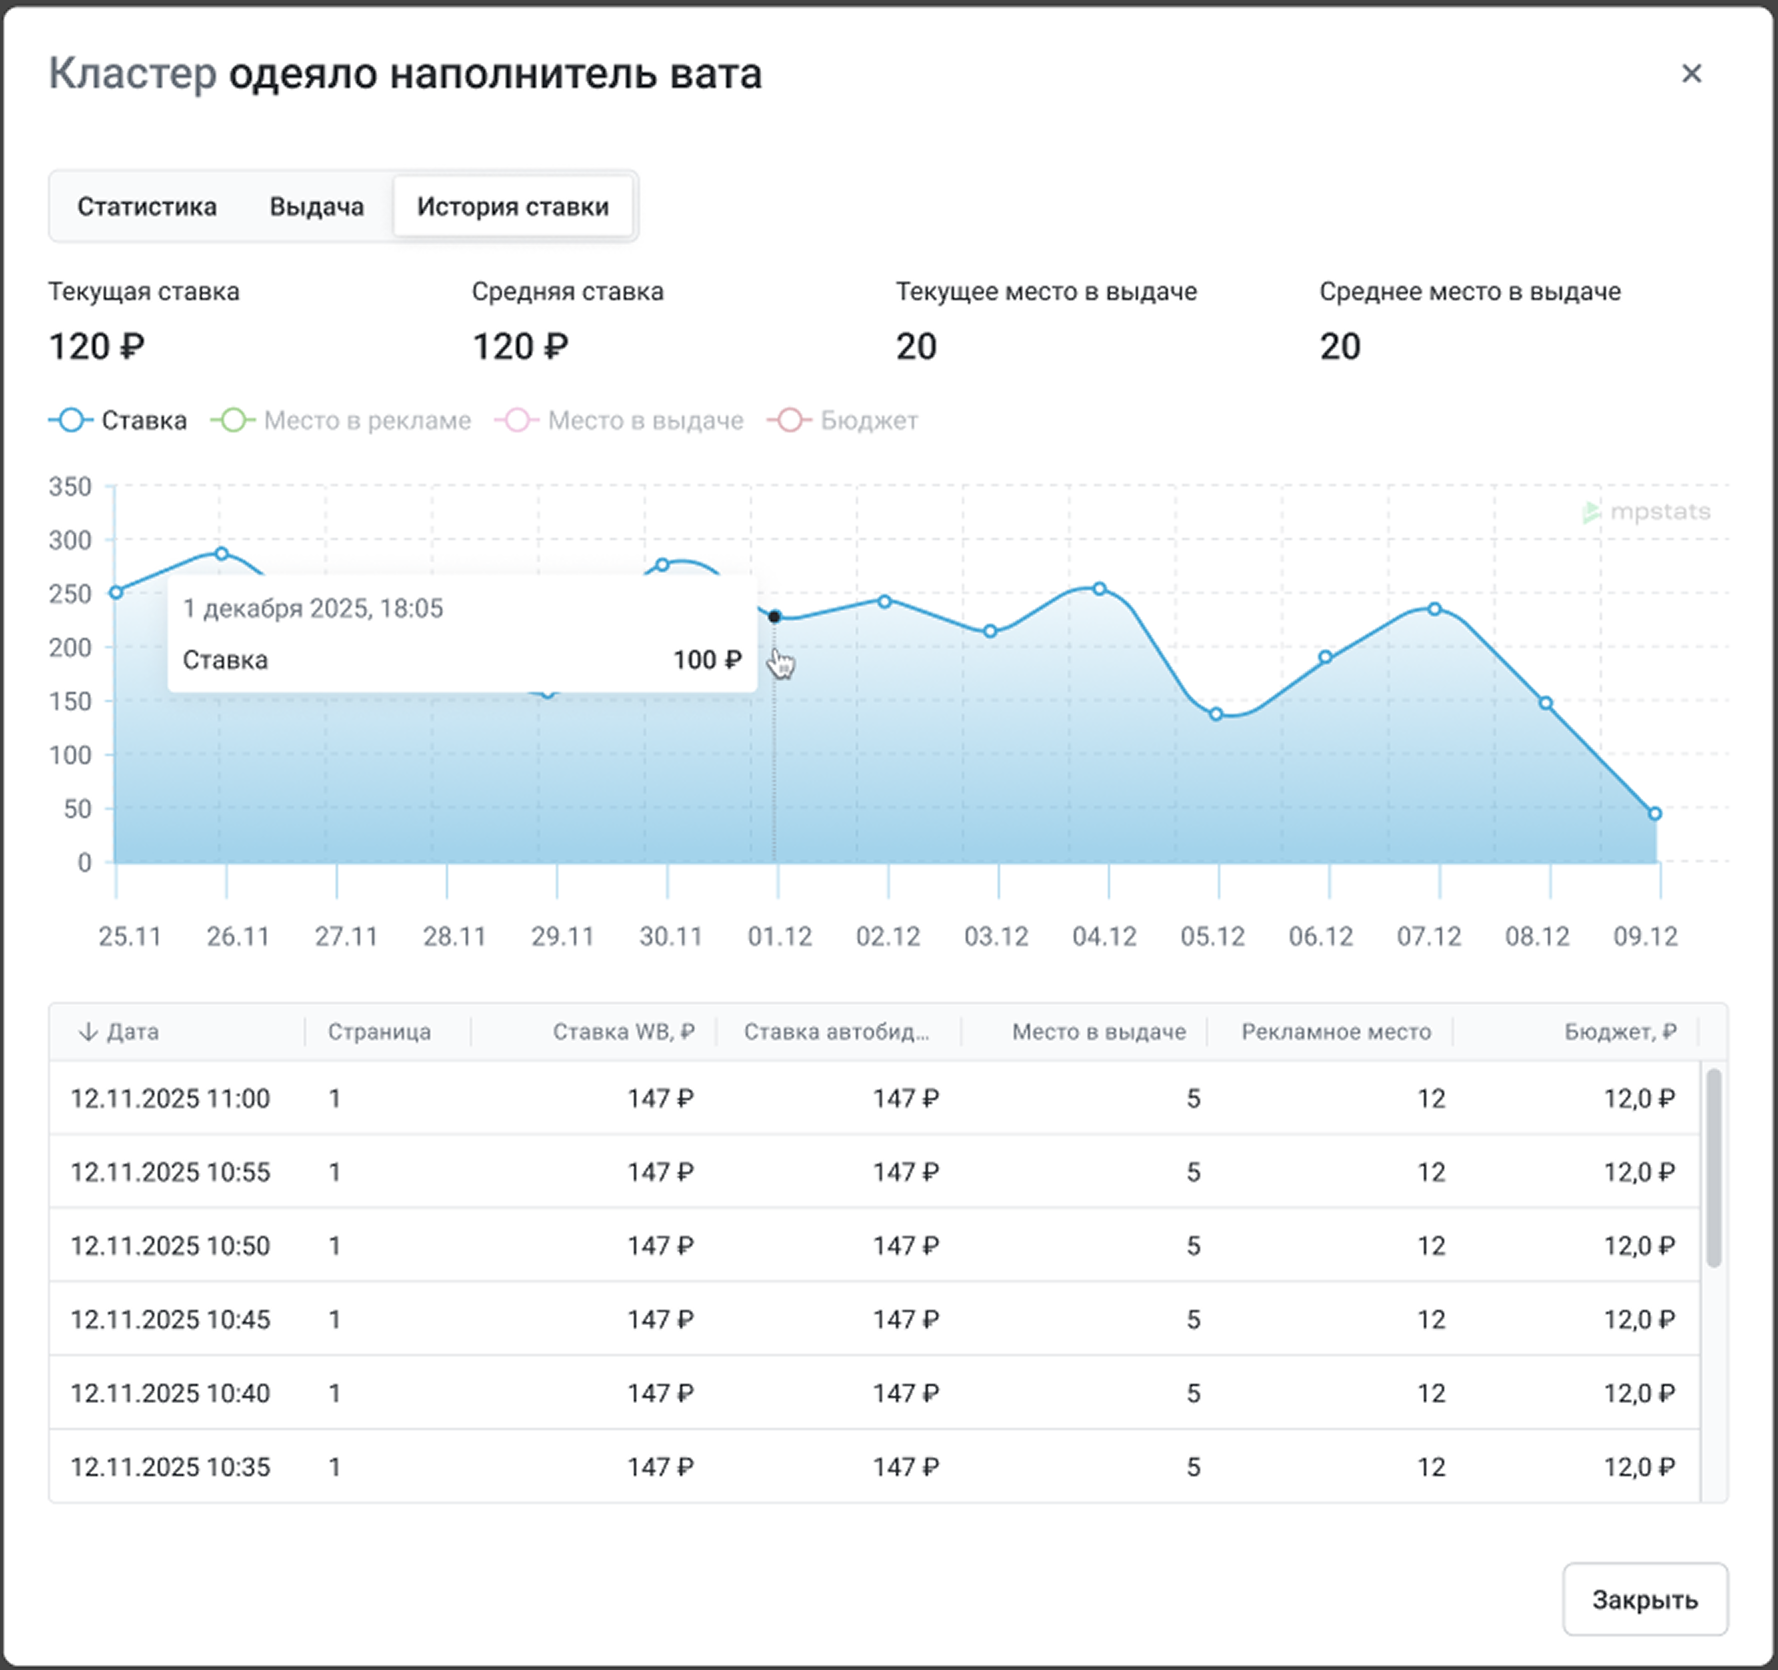Viewport: 1778px width, 1670px height.
Task: Sort table by Дата column arrow
Action: coord(88,1032)
